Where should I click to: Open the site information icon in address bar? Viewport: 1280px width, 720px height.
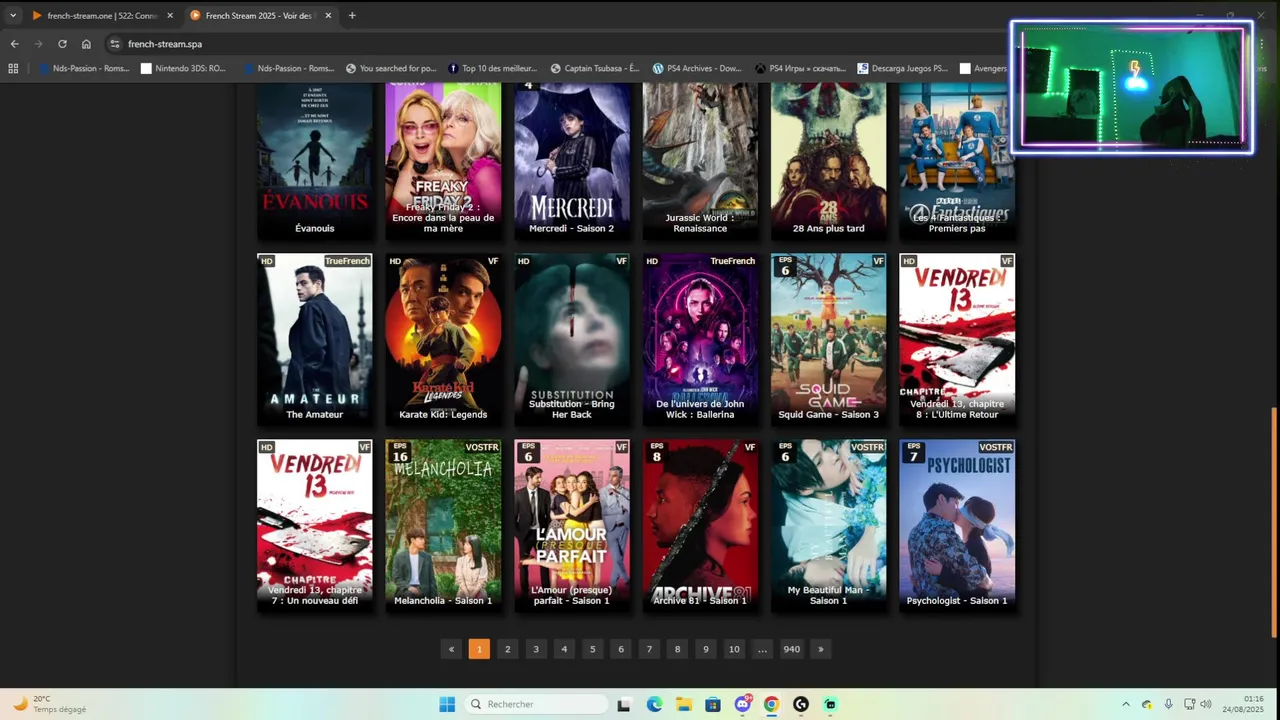[x=115, y=44]
